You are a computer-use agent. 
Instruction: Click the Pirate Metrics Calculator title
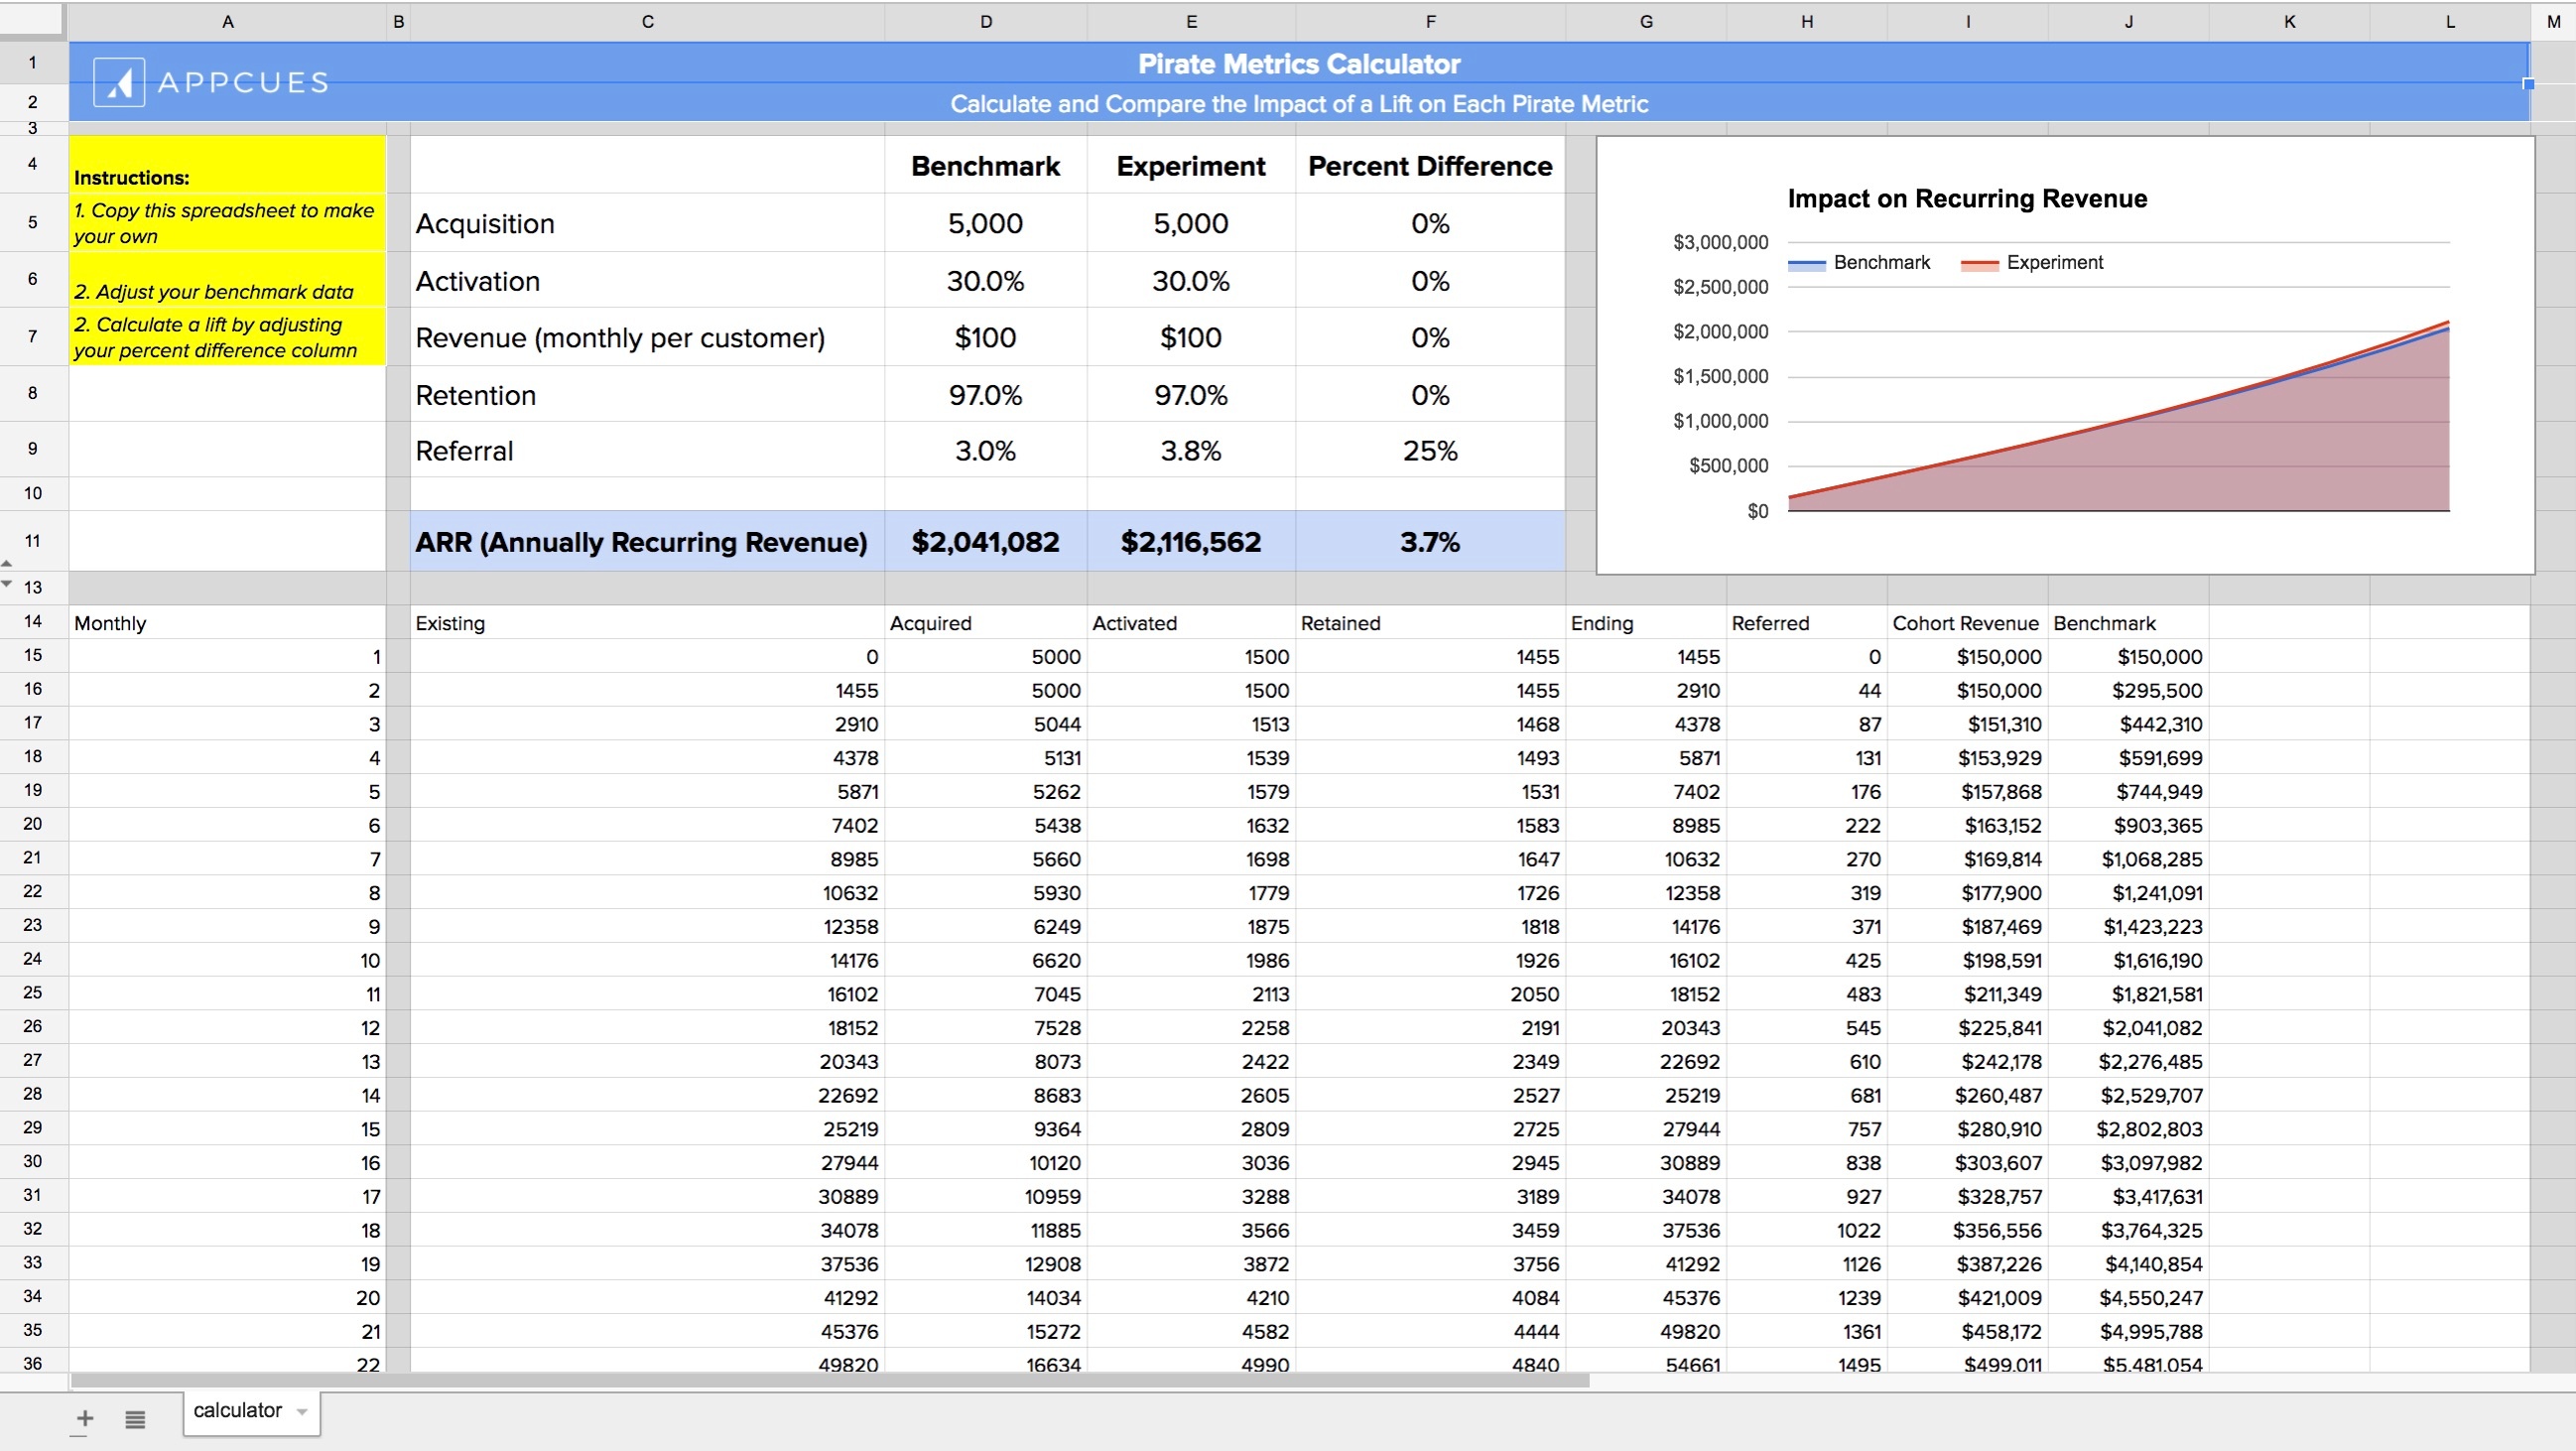click(1299, 64)
